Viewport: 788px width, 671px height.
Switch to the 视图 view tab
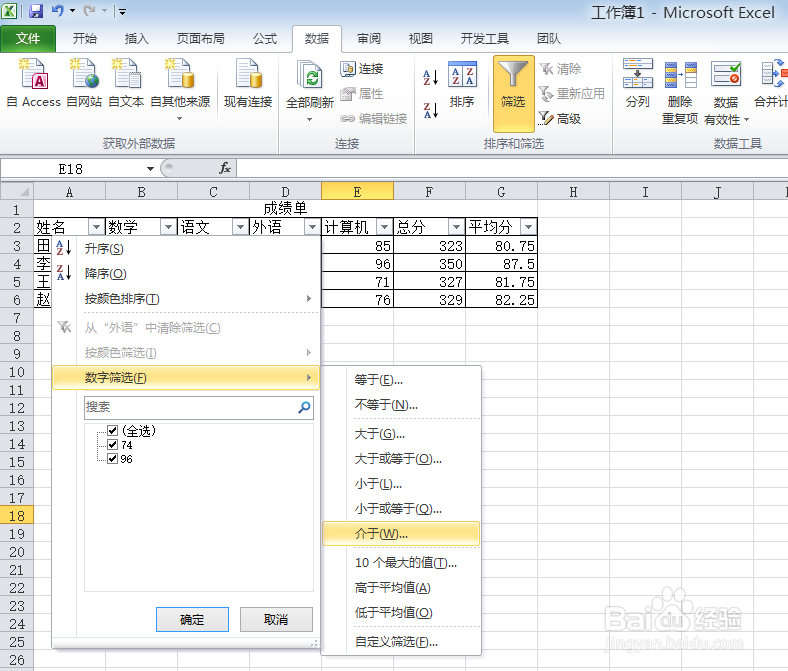pyautogui.click(x=421, y=39)
